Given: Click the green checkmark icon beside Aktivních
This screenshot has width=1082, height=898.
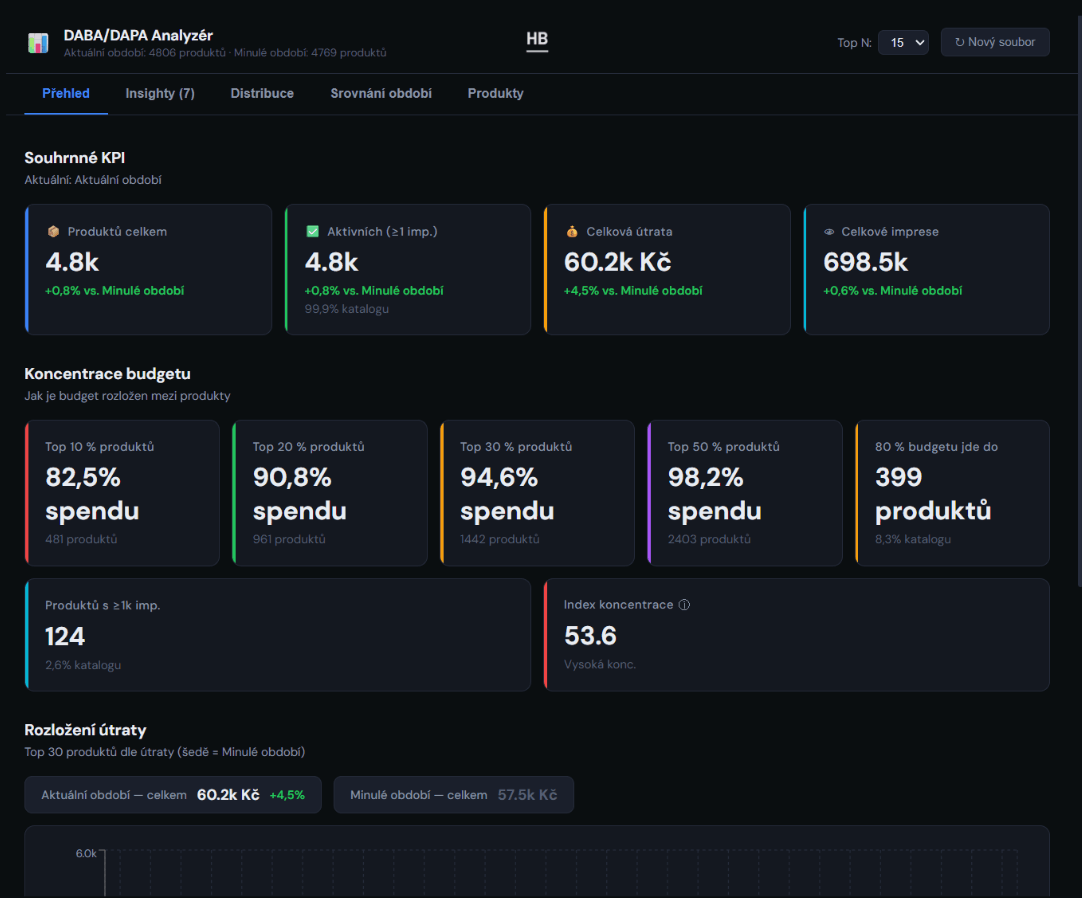Looking at the screenshot, I should click(312, 232).
